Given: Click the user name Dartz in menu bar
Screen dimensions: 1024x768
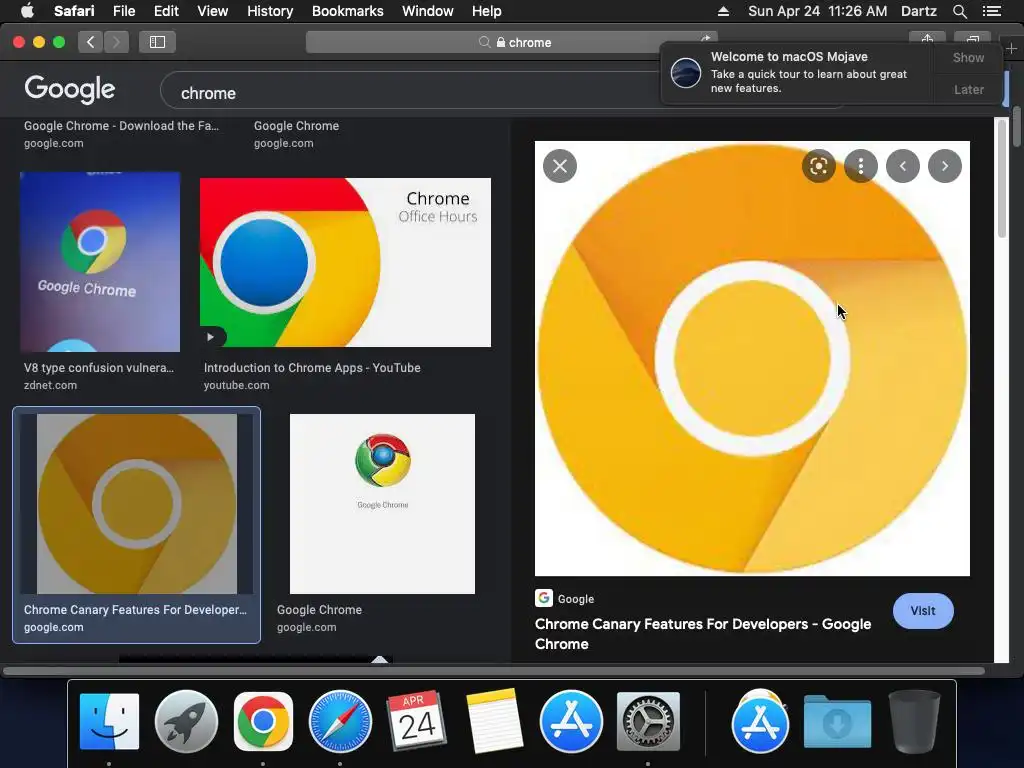Looking at the screenshot, I should tap(918, 11).
